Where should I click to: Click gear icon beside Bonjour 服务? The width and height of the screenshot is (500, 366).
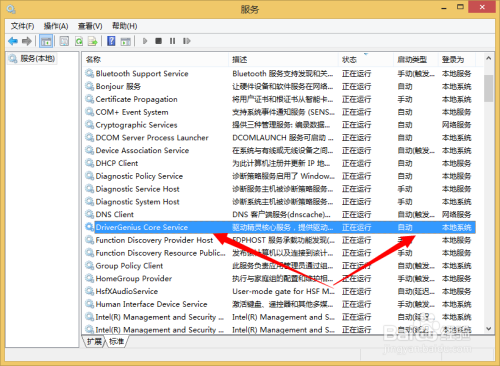89,86
